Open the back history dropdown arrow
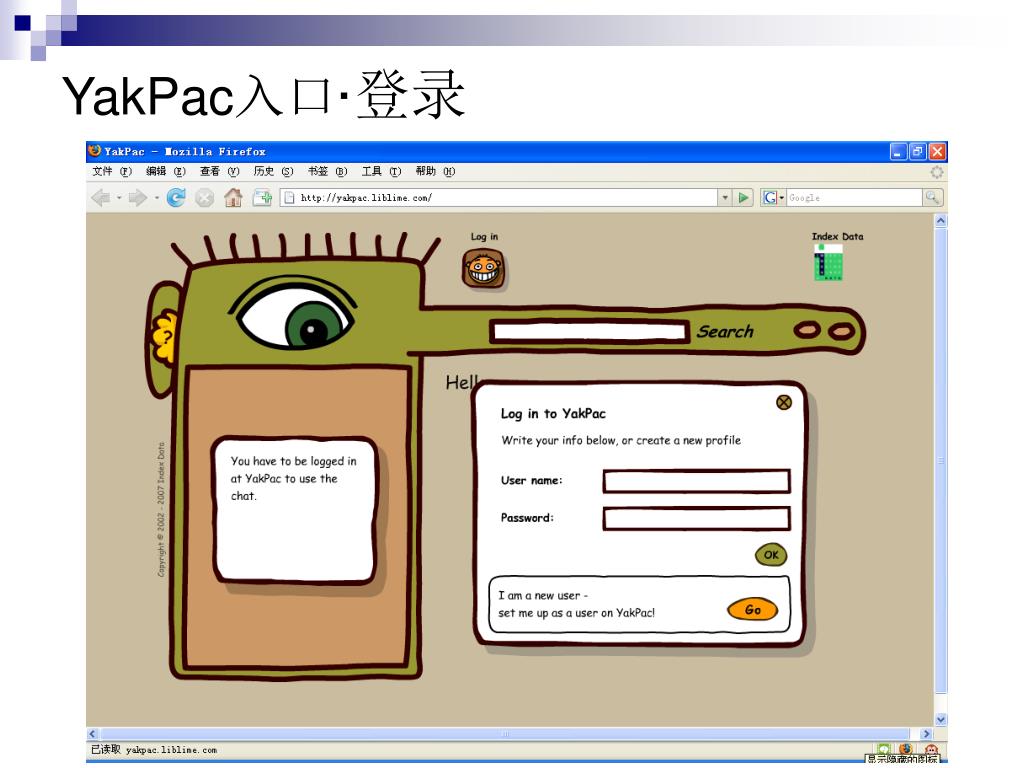 (x=119, y=197)
